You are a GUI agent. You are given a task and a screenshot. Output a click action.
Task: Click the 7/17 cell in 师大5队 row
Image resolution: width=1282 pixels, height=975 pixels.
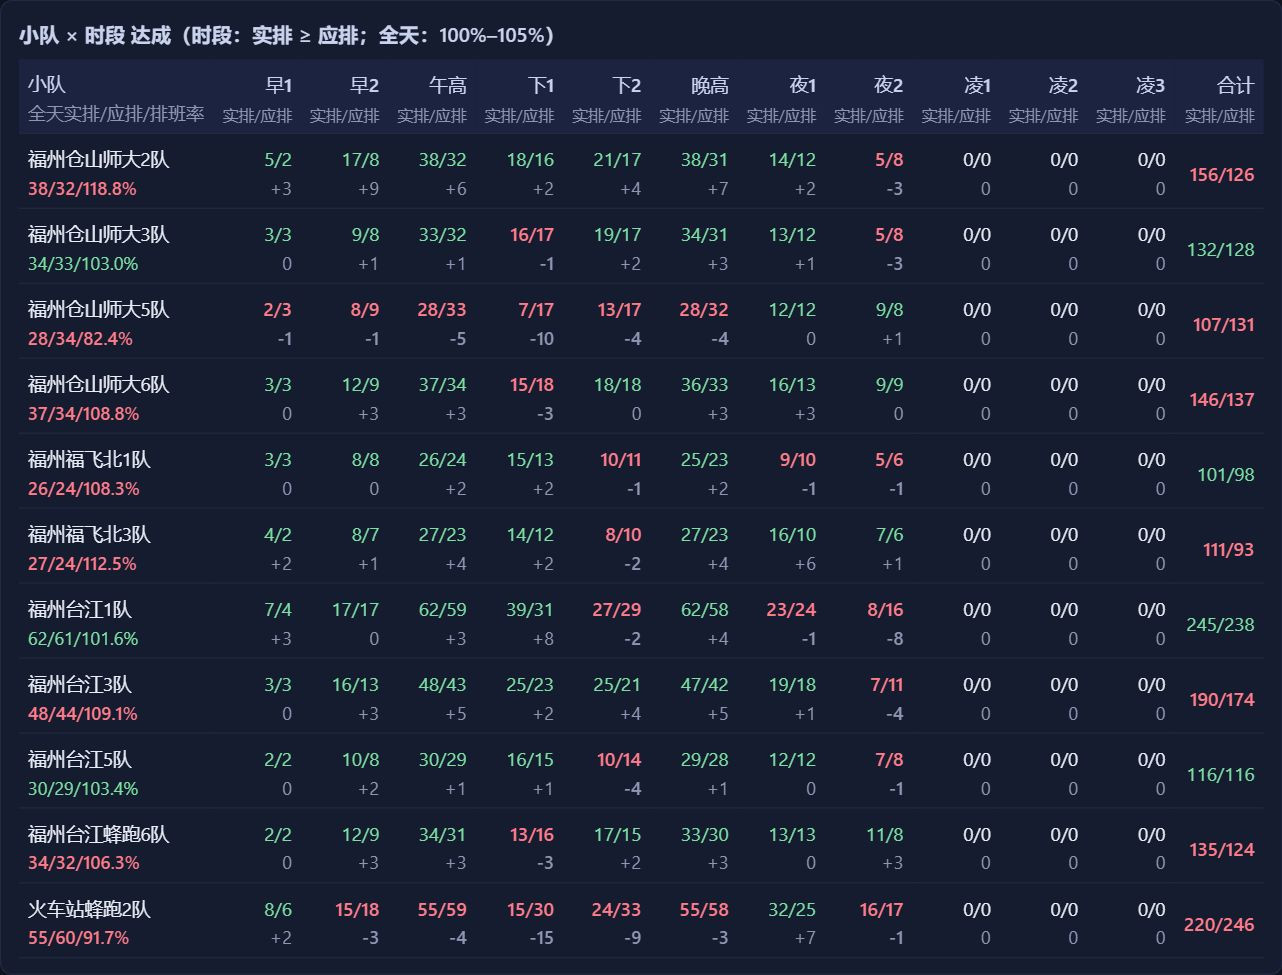point(536,309)
